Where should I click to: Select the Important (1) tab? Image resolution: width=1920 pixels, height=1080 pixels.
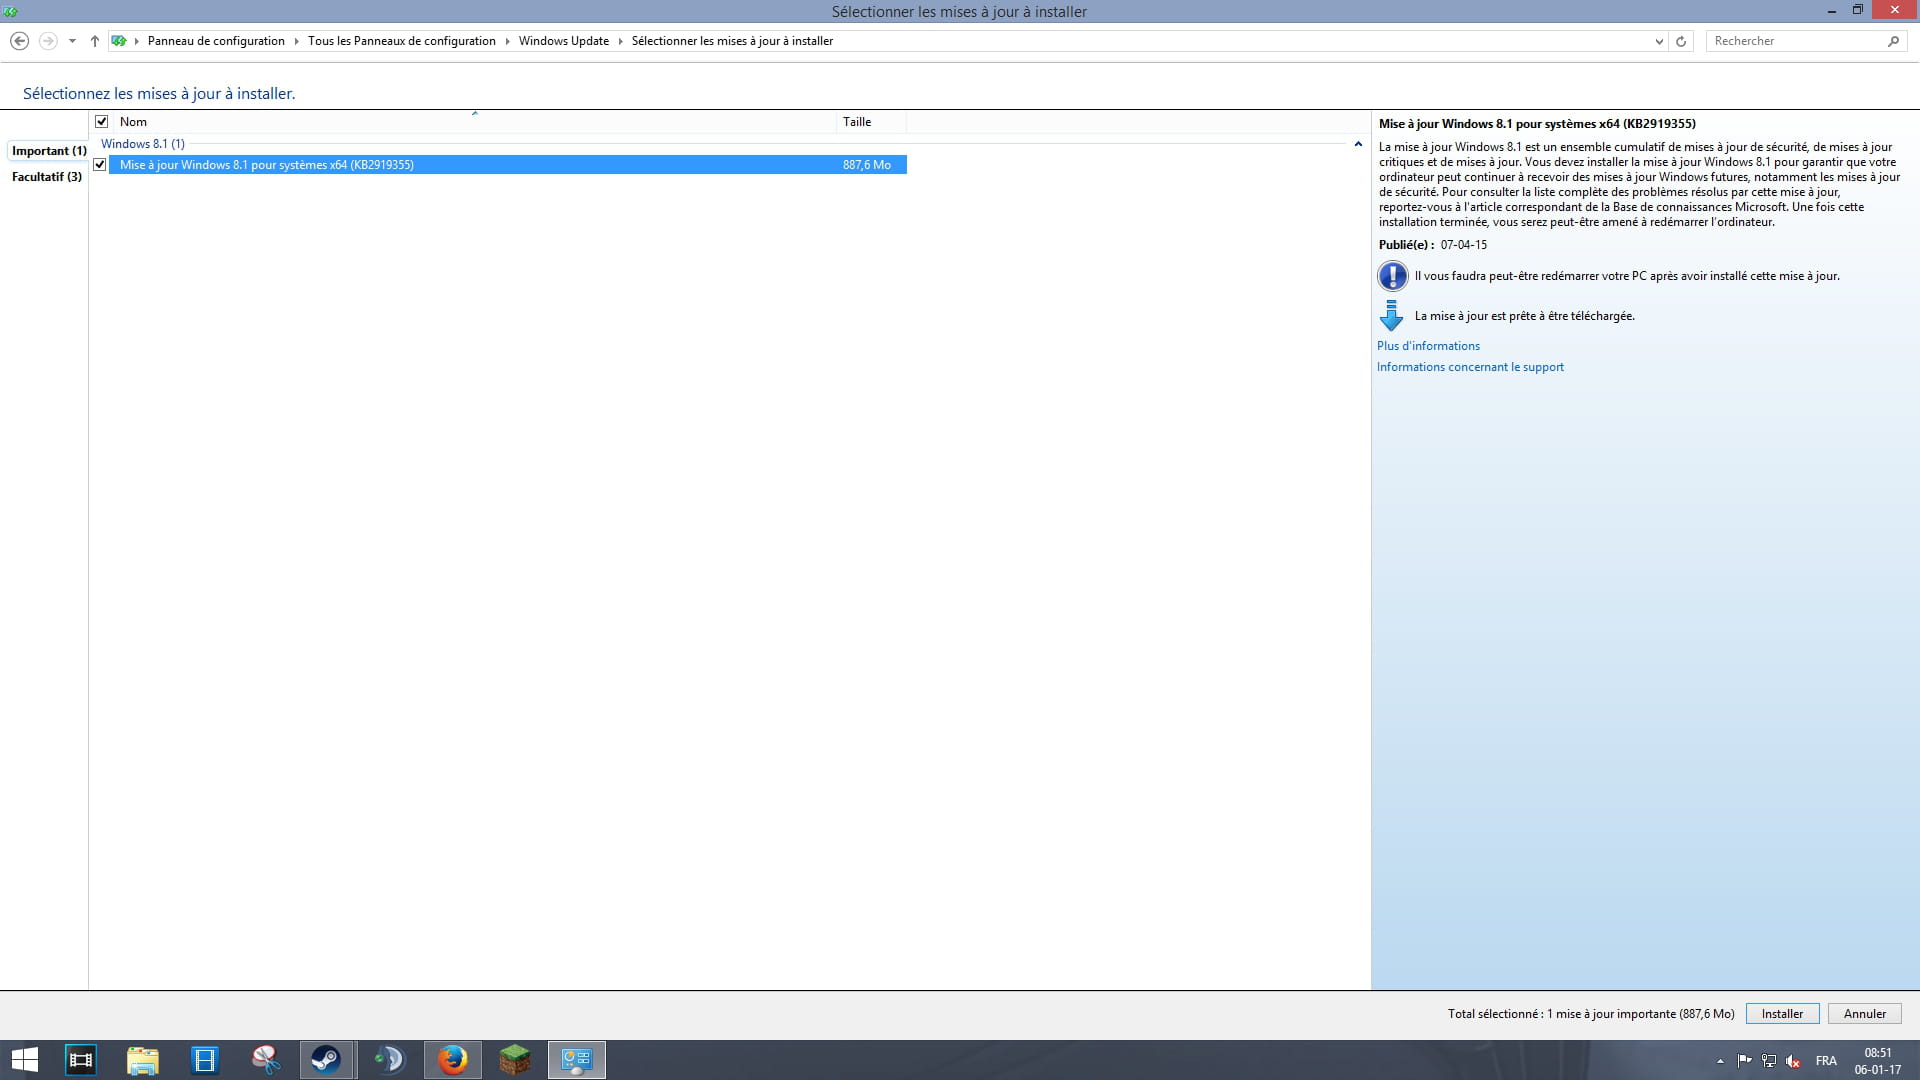(x=49, y=151)
